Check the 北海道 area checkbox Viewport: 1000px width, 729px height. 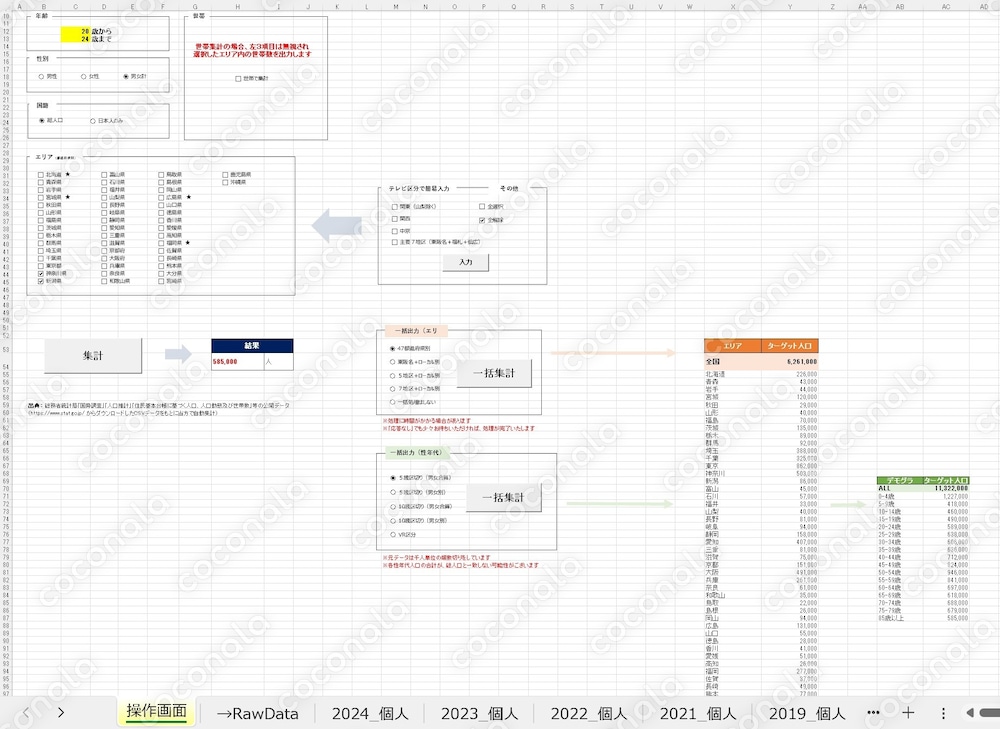(41, 174)
